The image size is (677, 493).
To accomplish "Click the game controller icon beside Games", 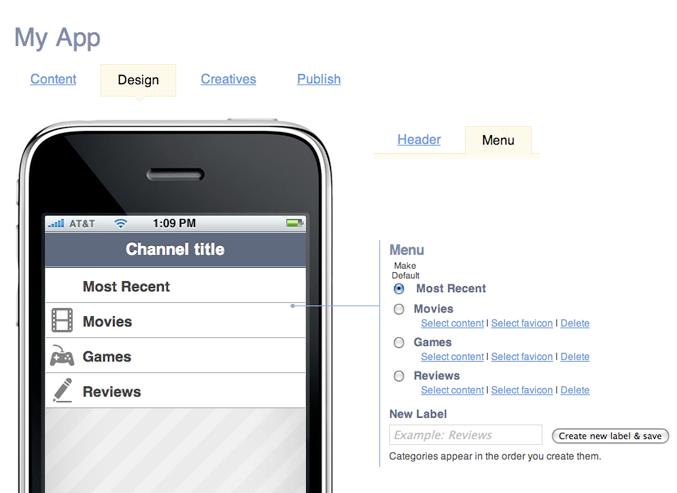I will click(x=62, y=356).
